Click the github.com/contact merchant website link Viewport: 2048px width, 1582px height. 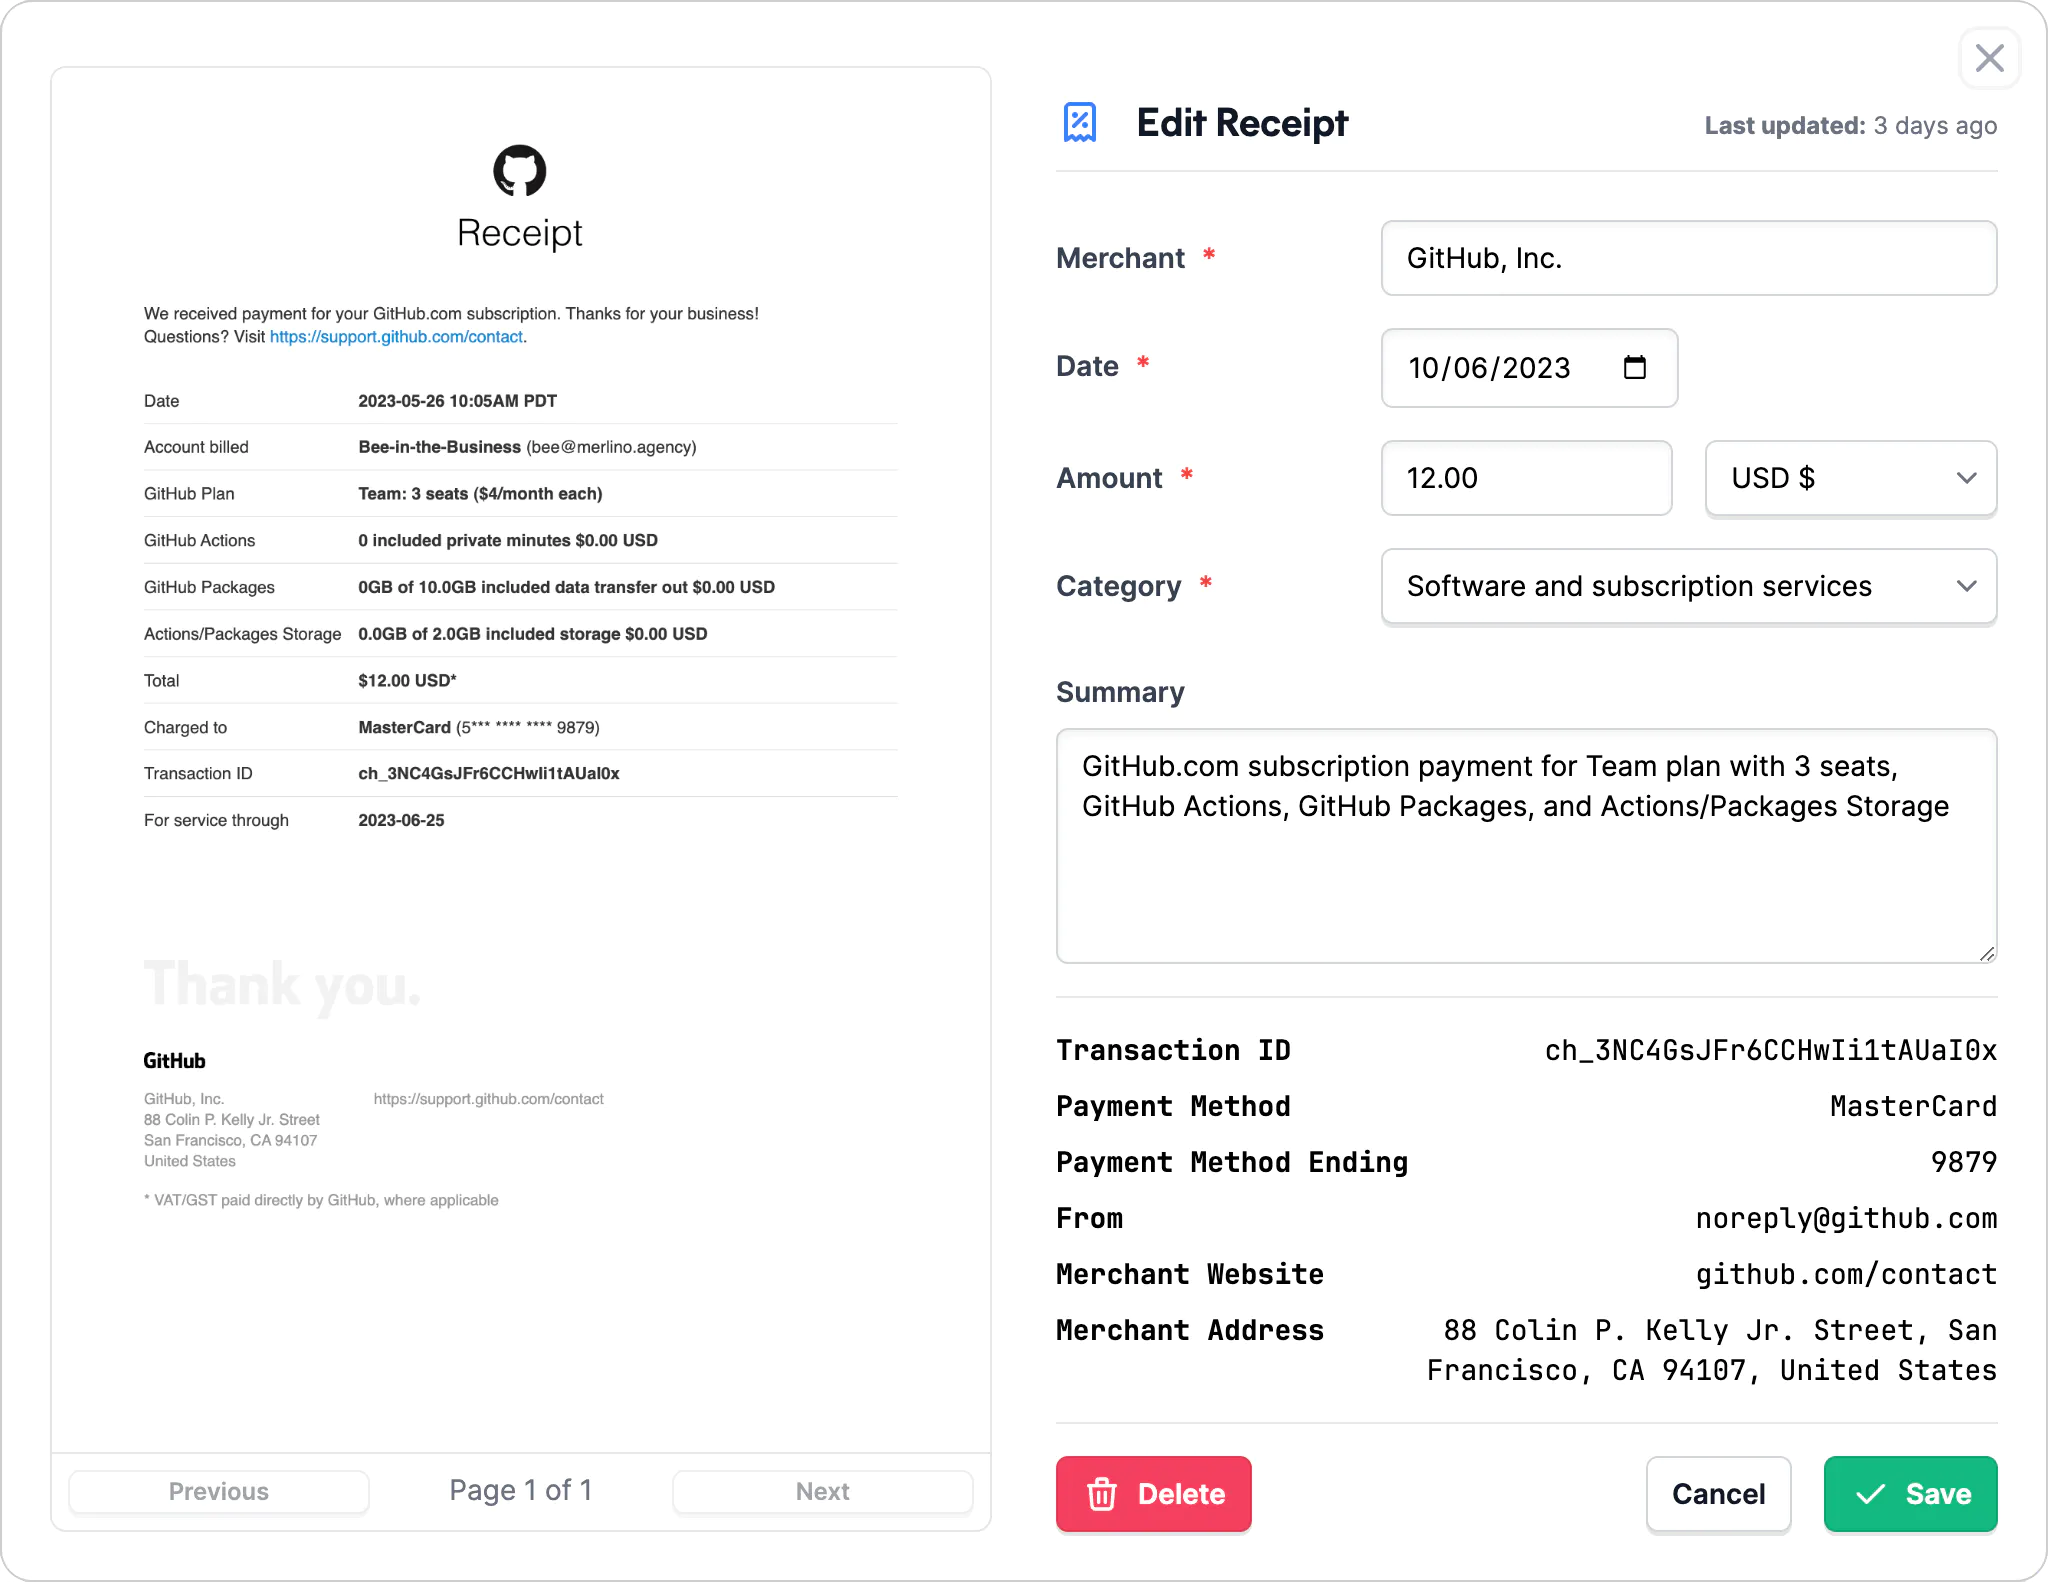(1845, 1273)
